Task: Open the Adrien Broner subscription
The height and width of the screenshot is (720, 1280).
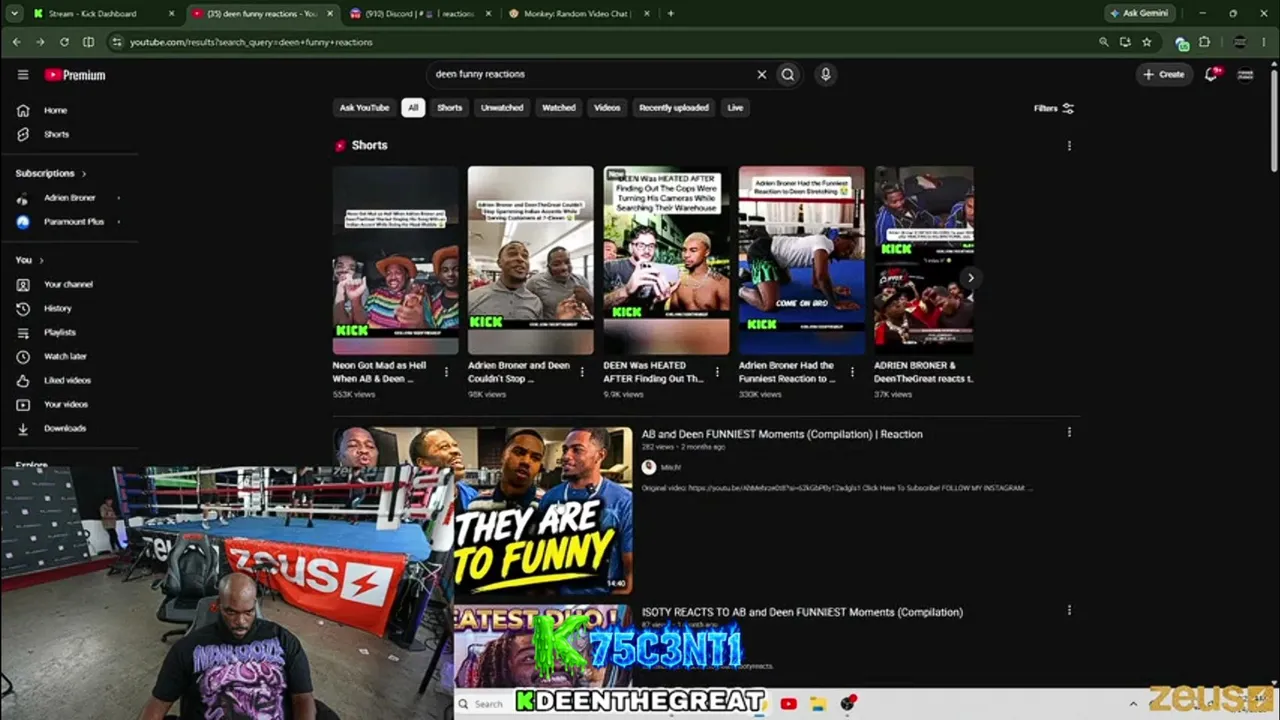Action: point(68,198)
